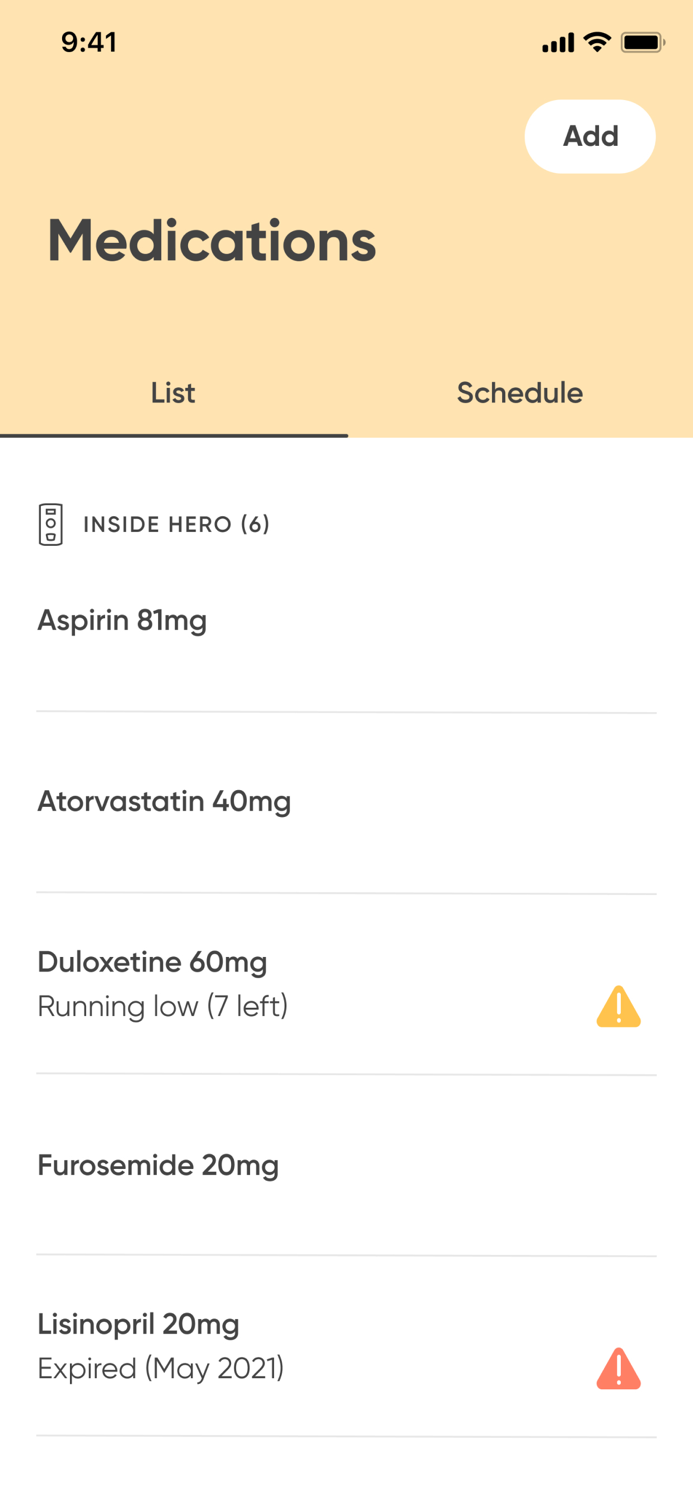Click the Wi-Fi icon in the status bar
The height and width of the screenshot is (1500, 693).
click(x=597, y=42)
